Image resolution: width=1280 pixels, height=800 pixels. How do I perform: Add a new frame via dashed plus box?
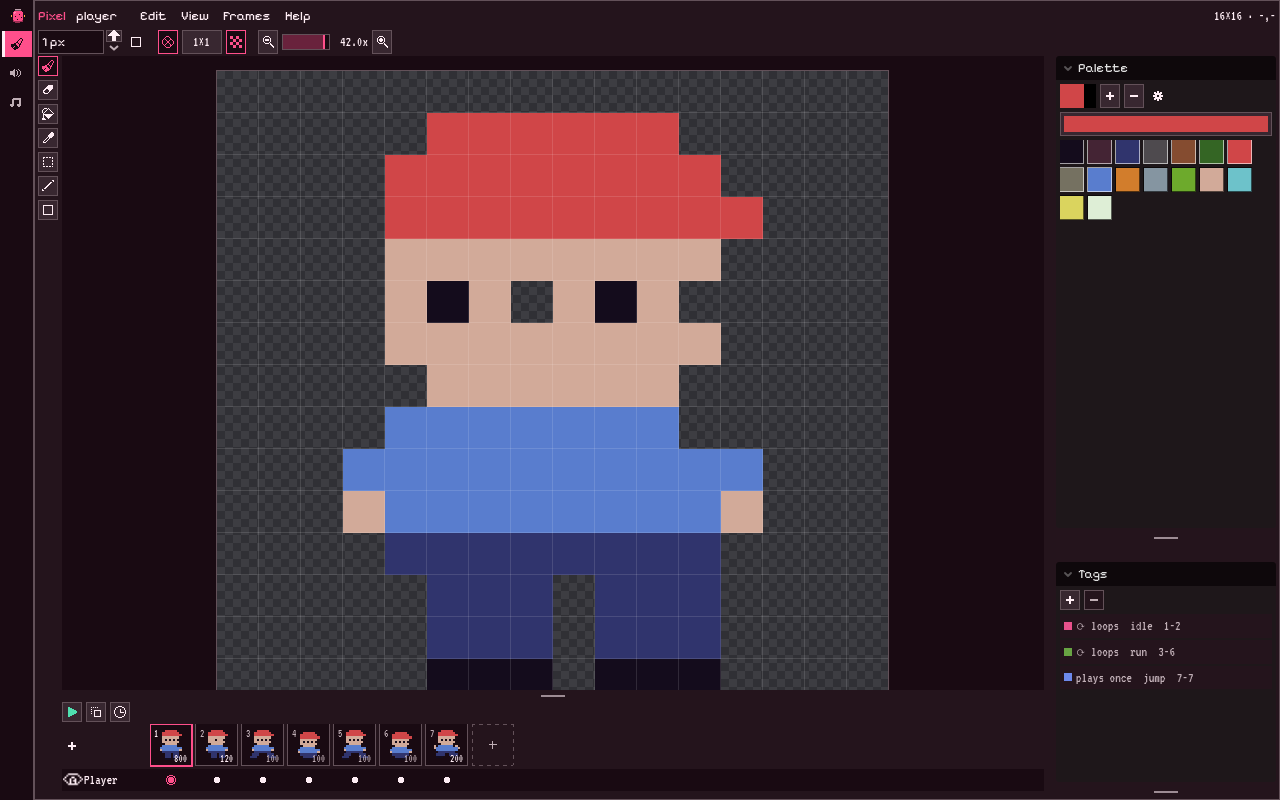coord(493,745)
